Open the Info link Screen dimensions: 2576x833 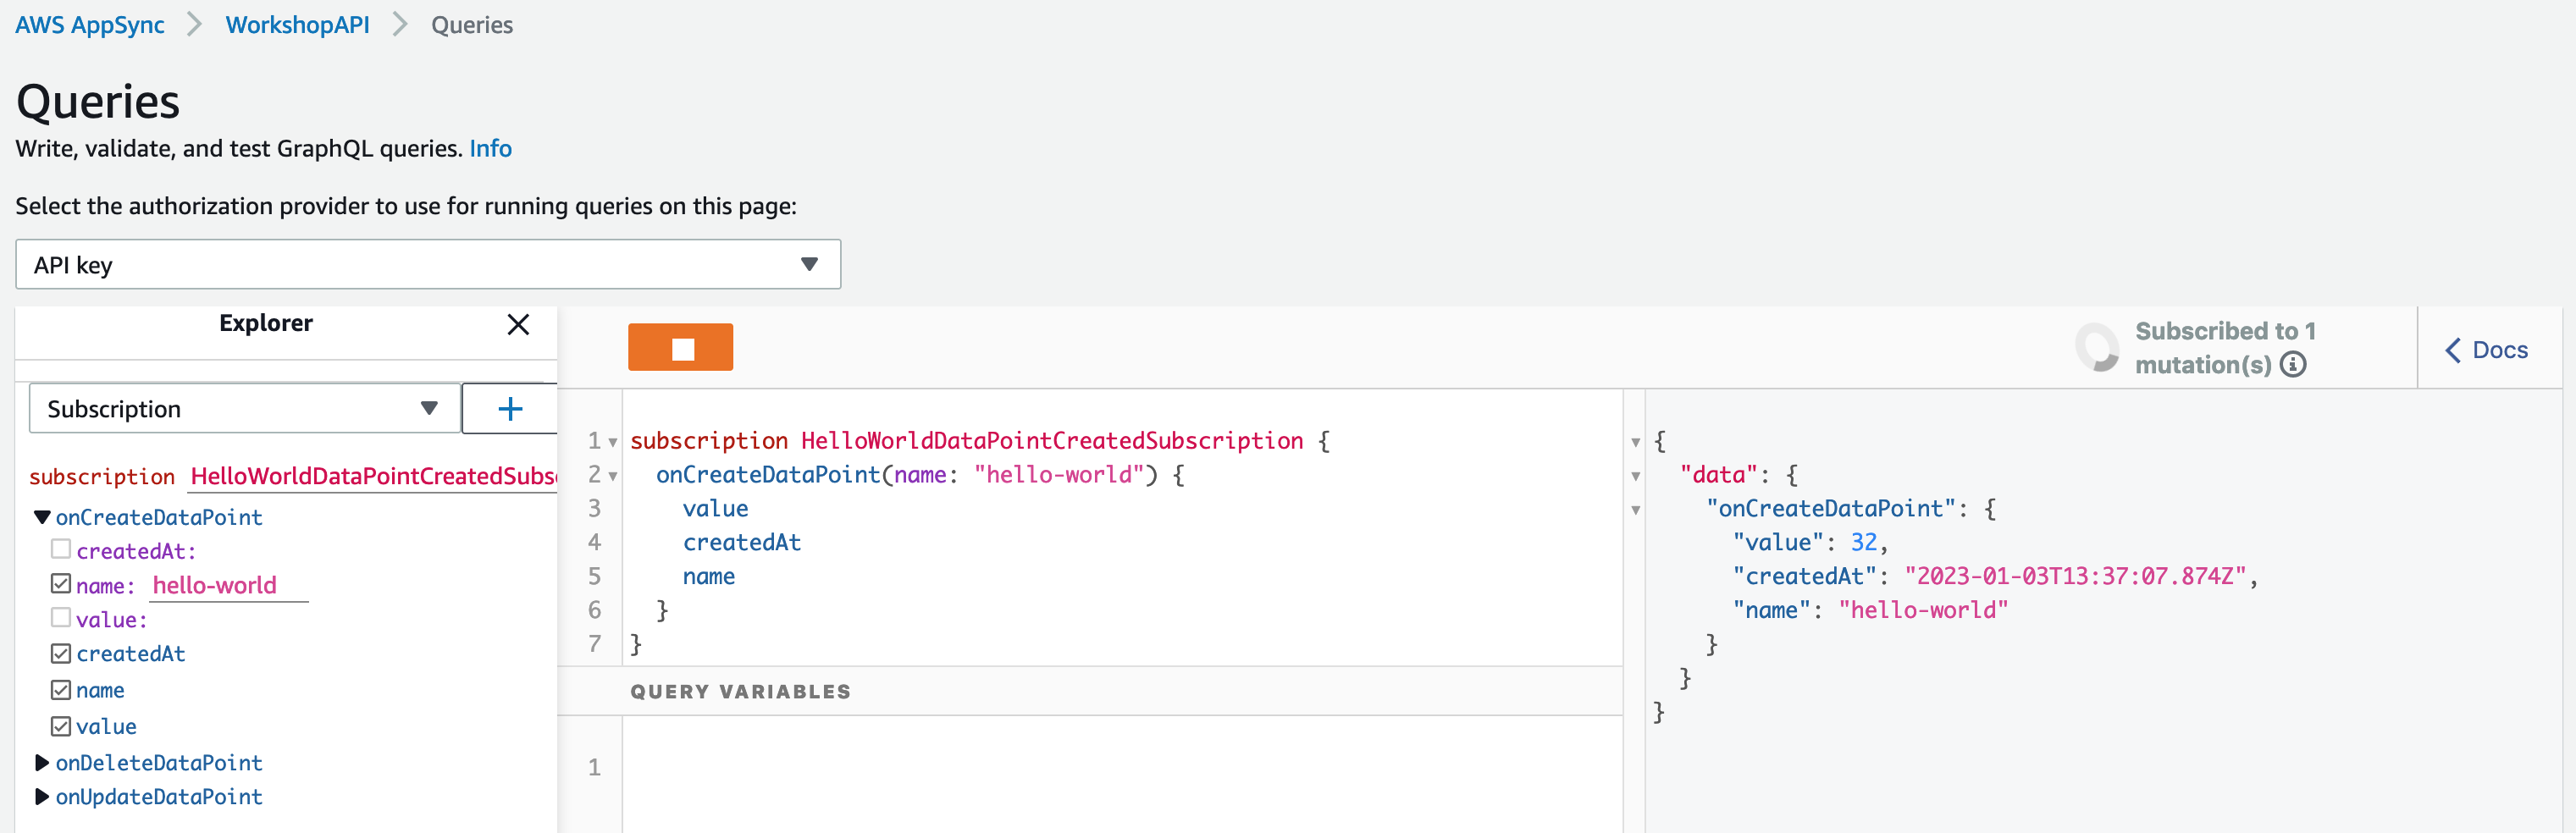(x=490, y=149)
